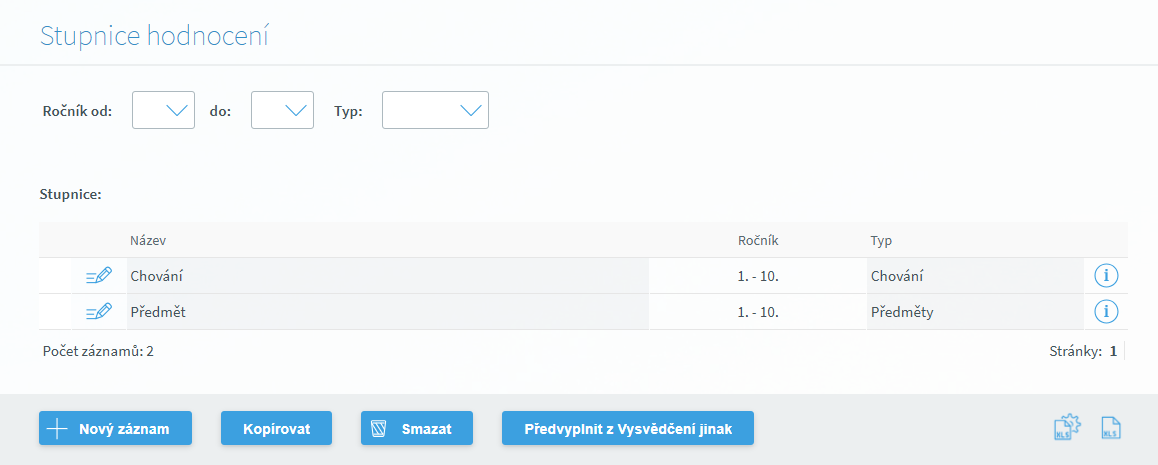Click the XLS export settings gear icon
Image resolution: width=1158 pixels, height=465 pixels.
[x=1067, y=428]
